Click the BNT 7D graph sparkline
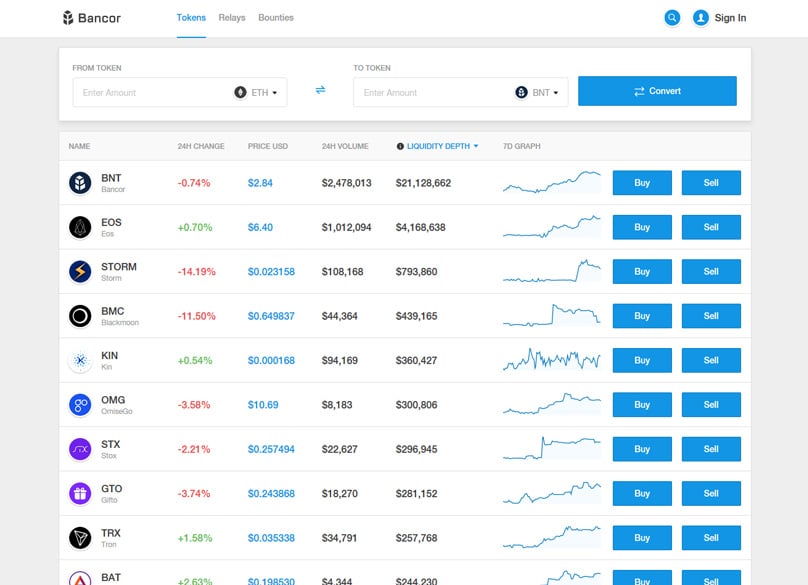Viewport: 808px width, 585px height. (x=552, y=182)
